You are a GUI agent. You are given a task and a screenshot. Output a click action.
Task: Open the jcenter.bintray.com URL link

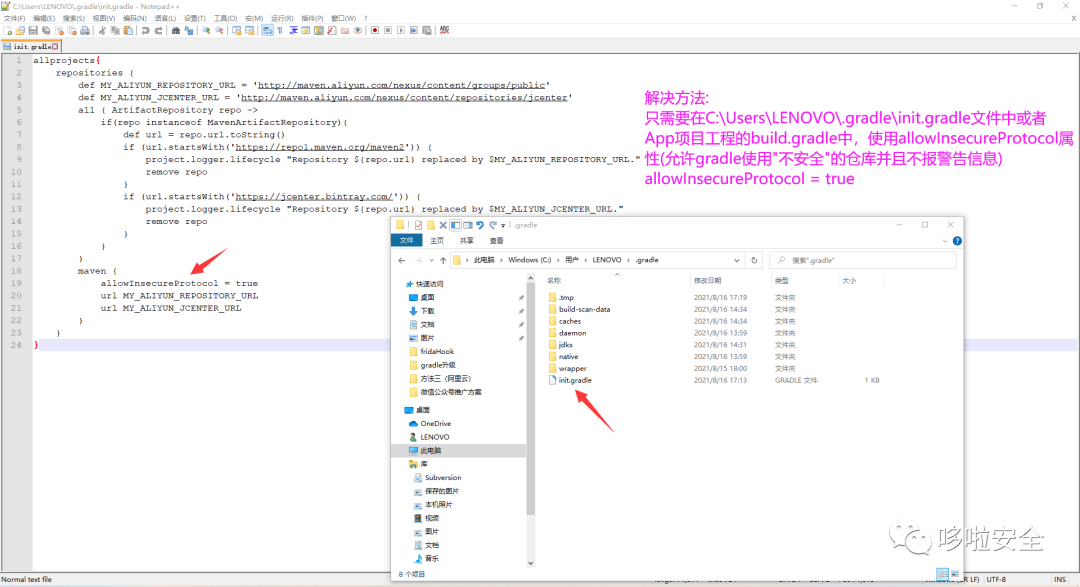point(314,196)
